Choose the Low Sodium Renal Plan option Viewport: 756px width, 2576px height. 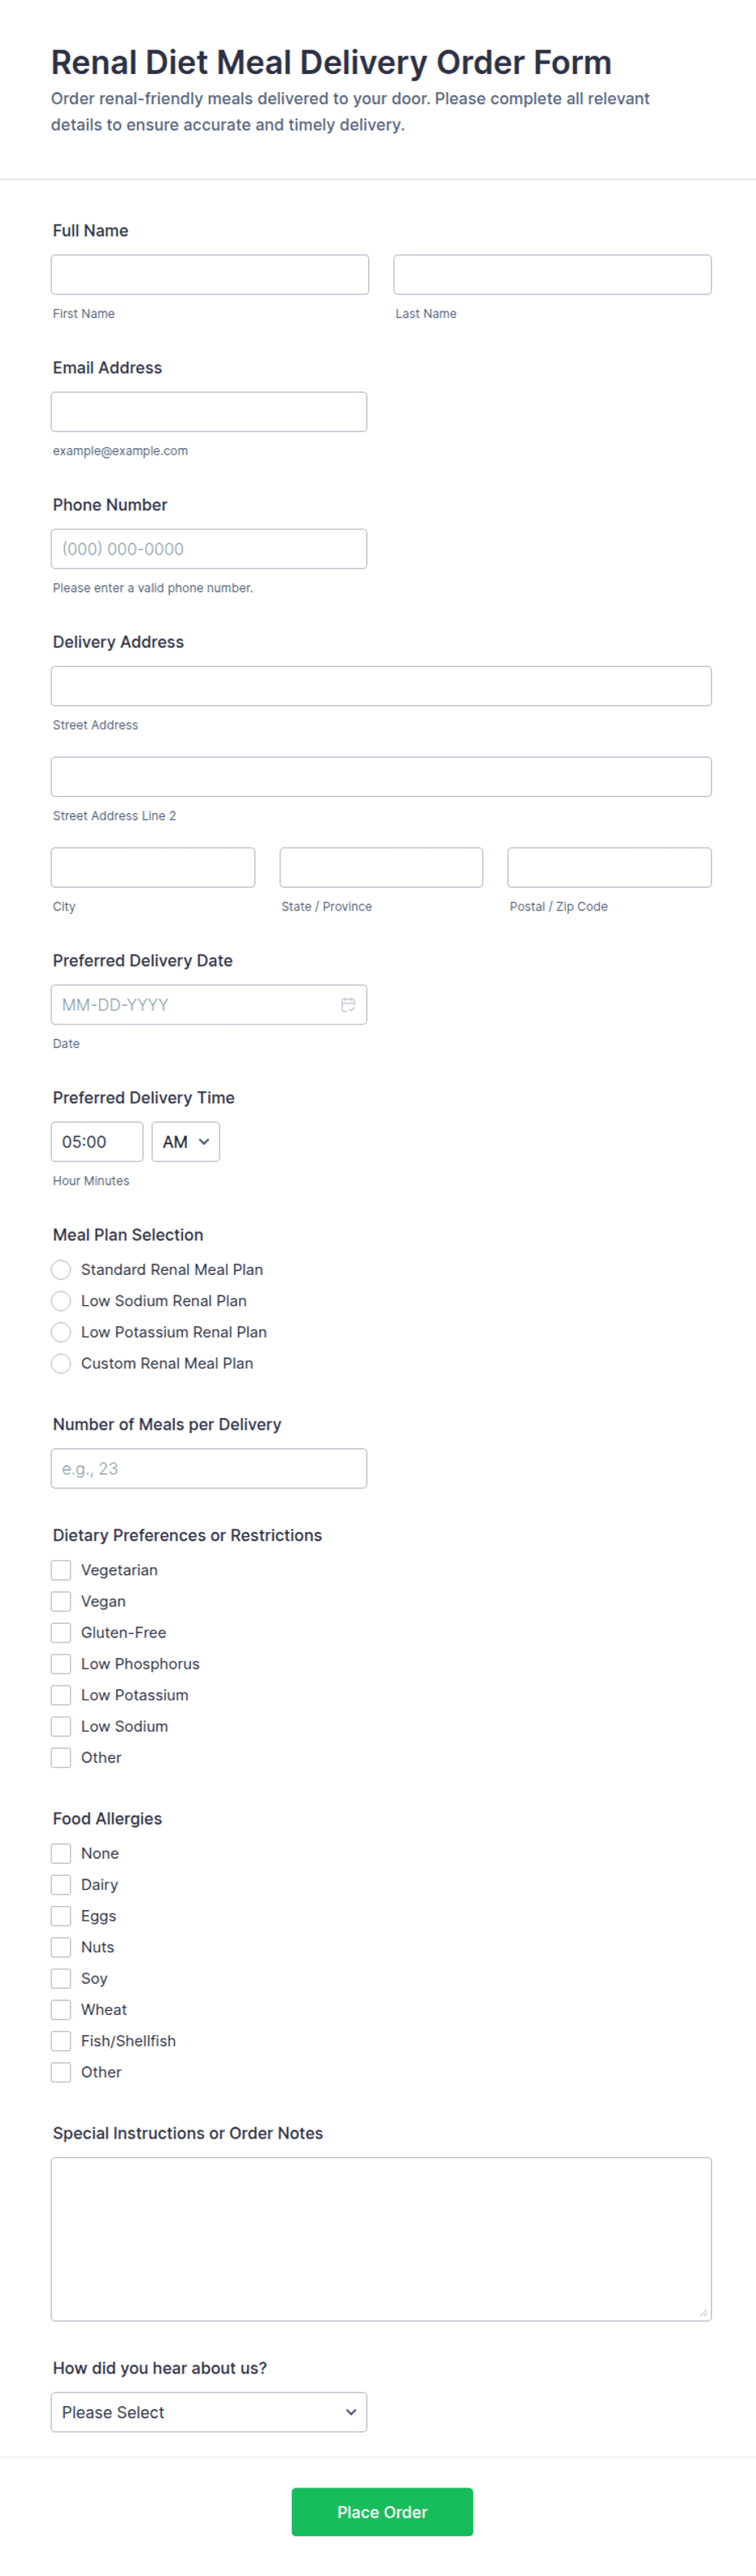point(60,1300)
